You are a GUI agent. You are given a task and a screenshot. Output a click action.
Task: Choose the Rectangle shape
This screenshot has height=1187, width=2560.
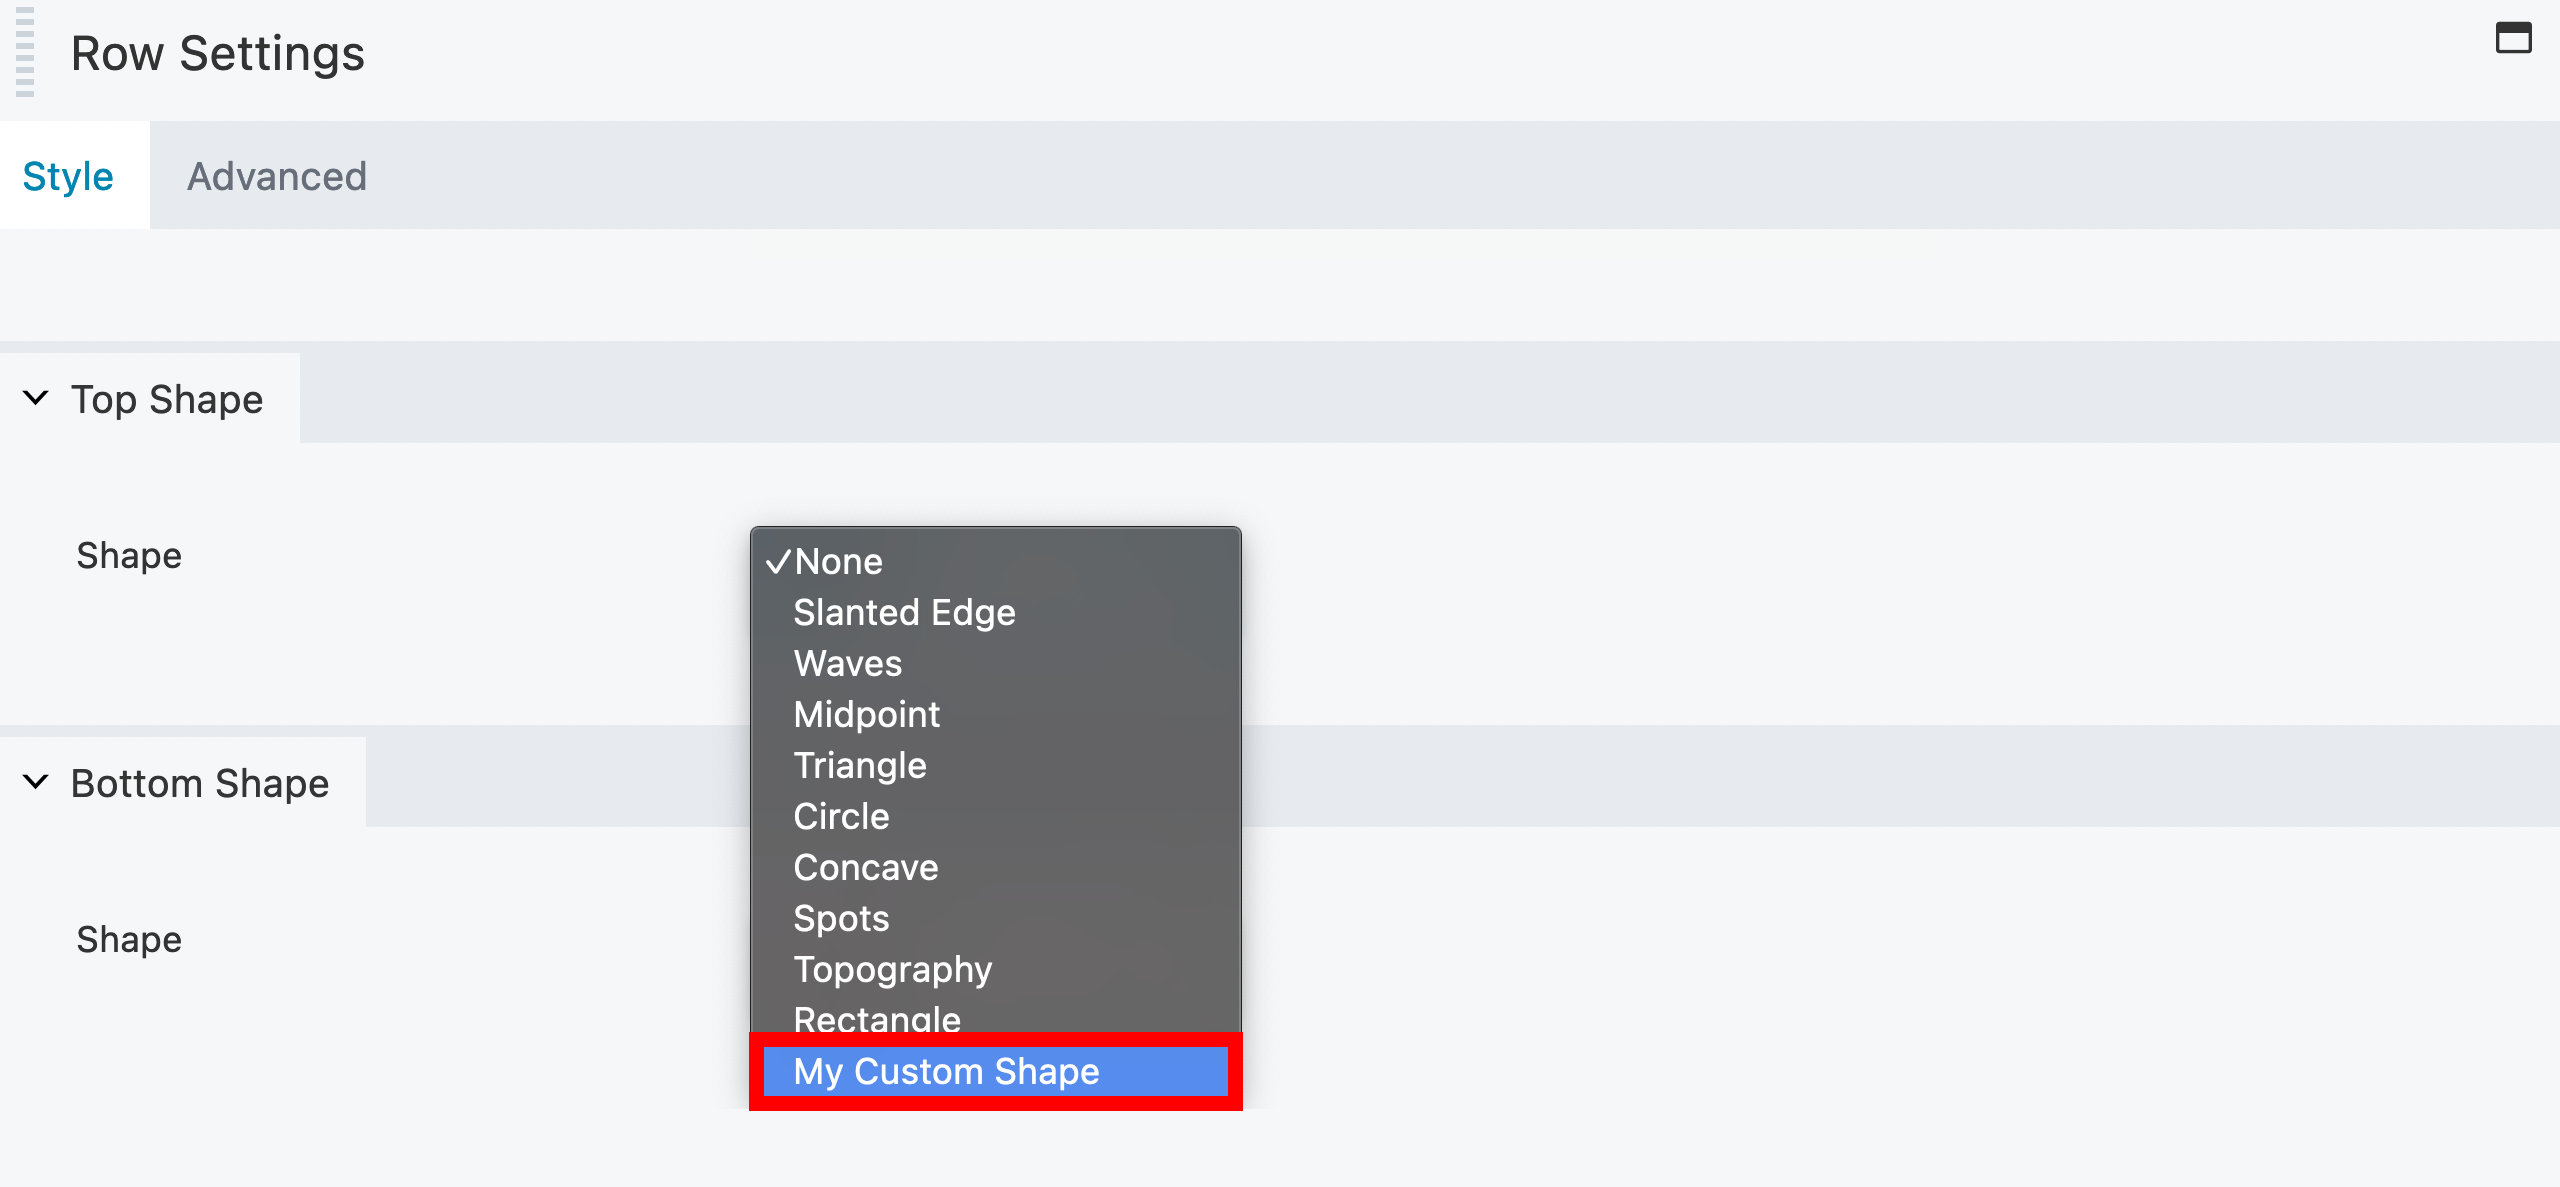876,1019
